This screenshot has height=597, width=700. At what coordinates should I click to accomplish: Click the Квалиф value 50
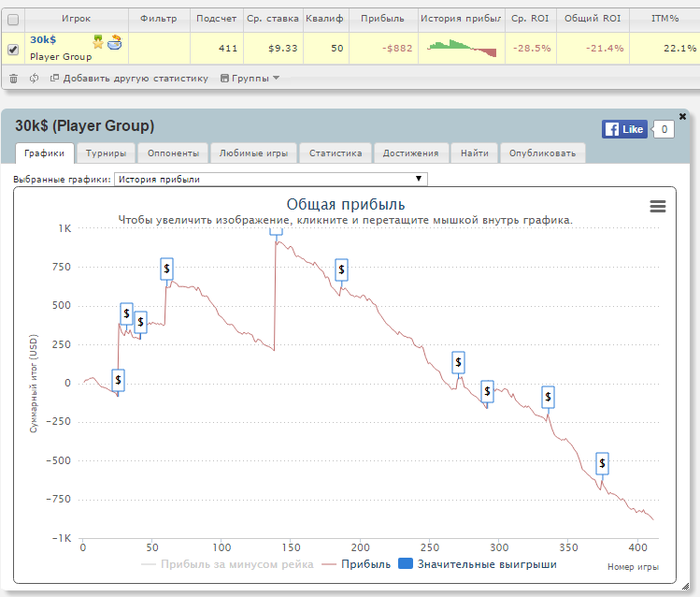pos(337,48)
